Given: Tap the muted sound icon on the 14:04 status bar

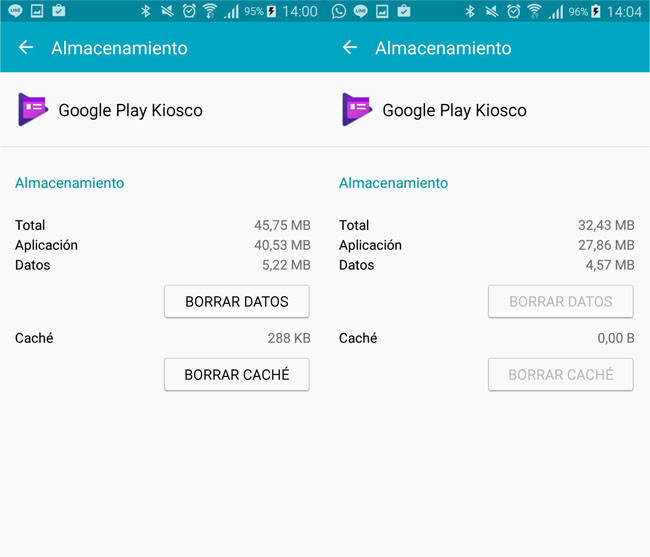Looking at the screenshot, I should pyautogui.click(x=492, y=11).
